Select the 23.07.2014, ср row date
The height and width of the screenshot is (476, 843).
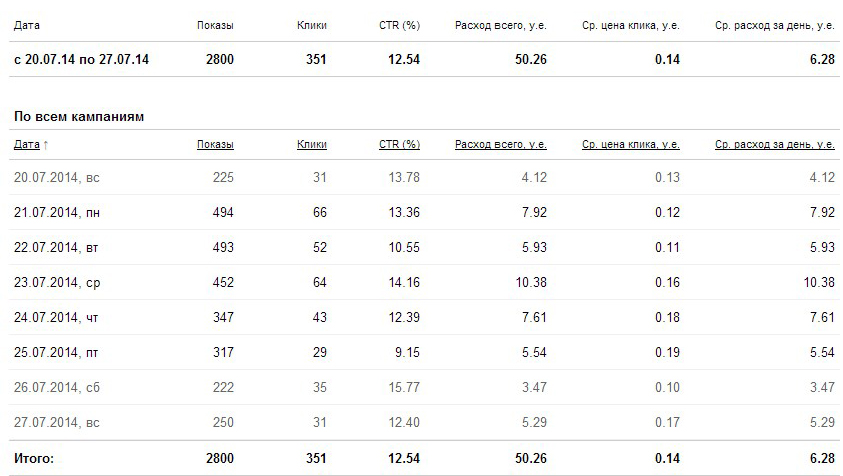(57, 282)
